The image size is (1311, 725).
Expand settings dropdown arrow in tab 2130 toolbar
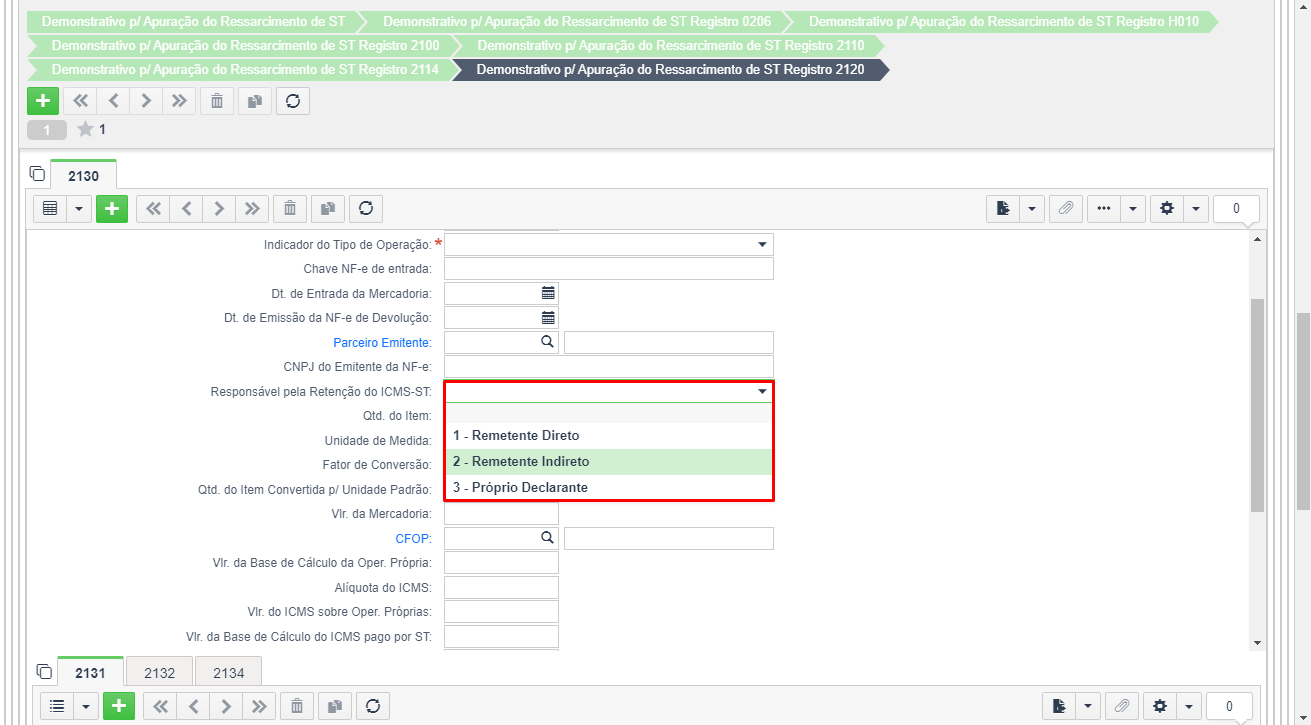click(1195, 208)
